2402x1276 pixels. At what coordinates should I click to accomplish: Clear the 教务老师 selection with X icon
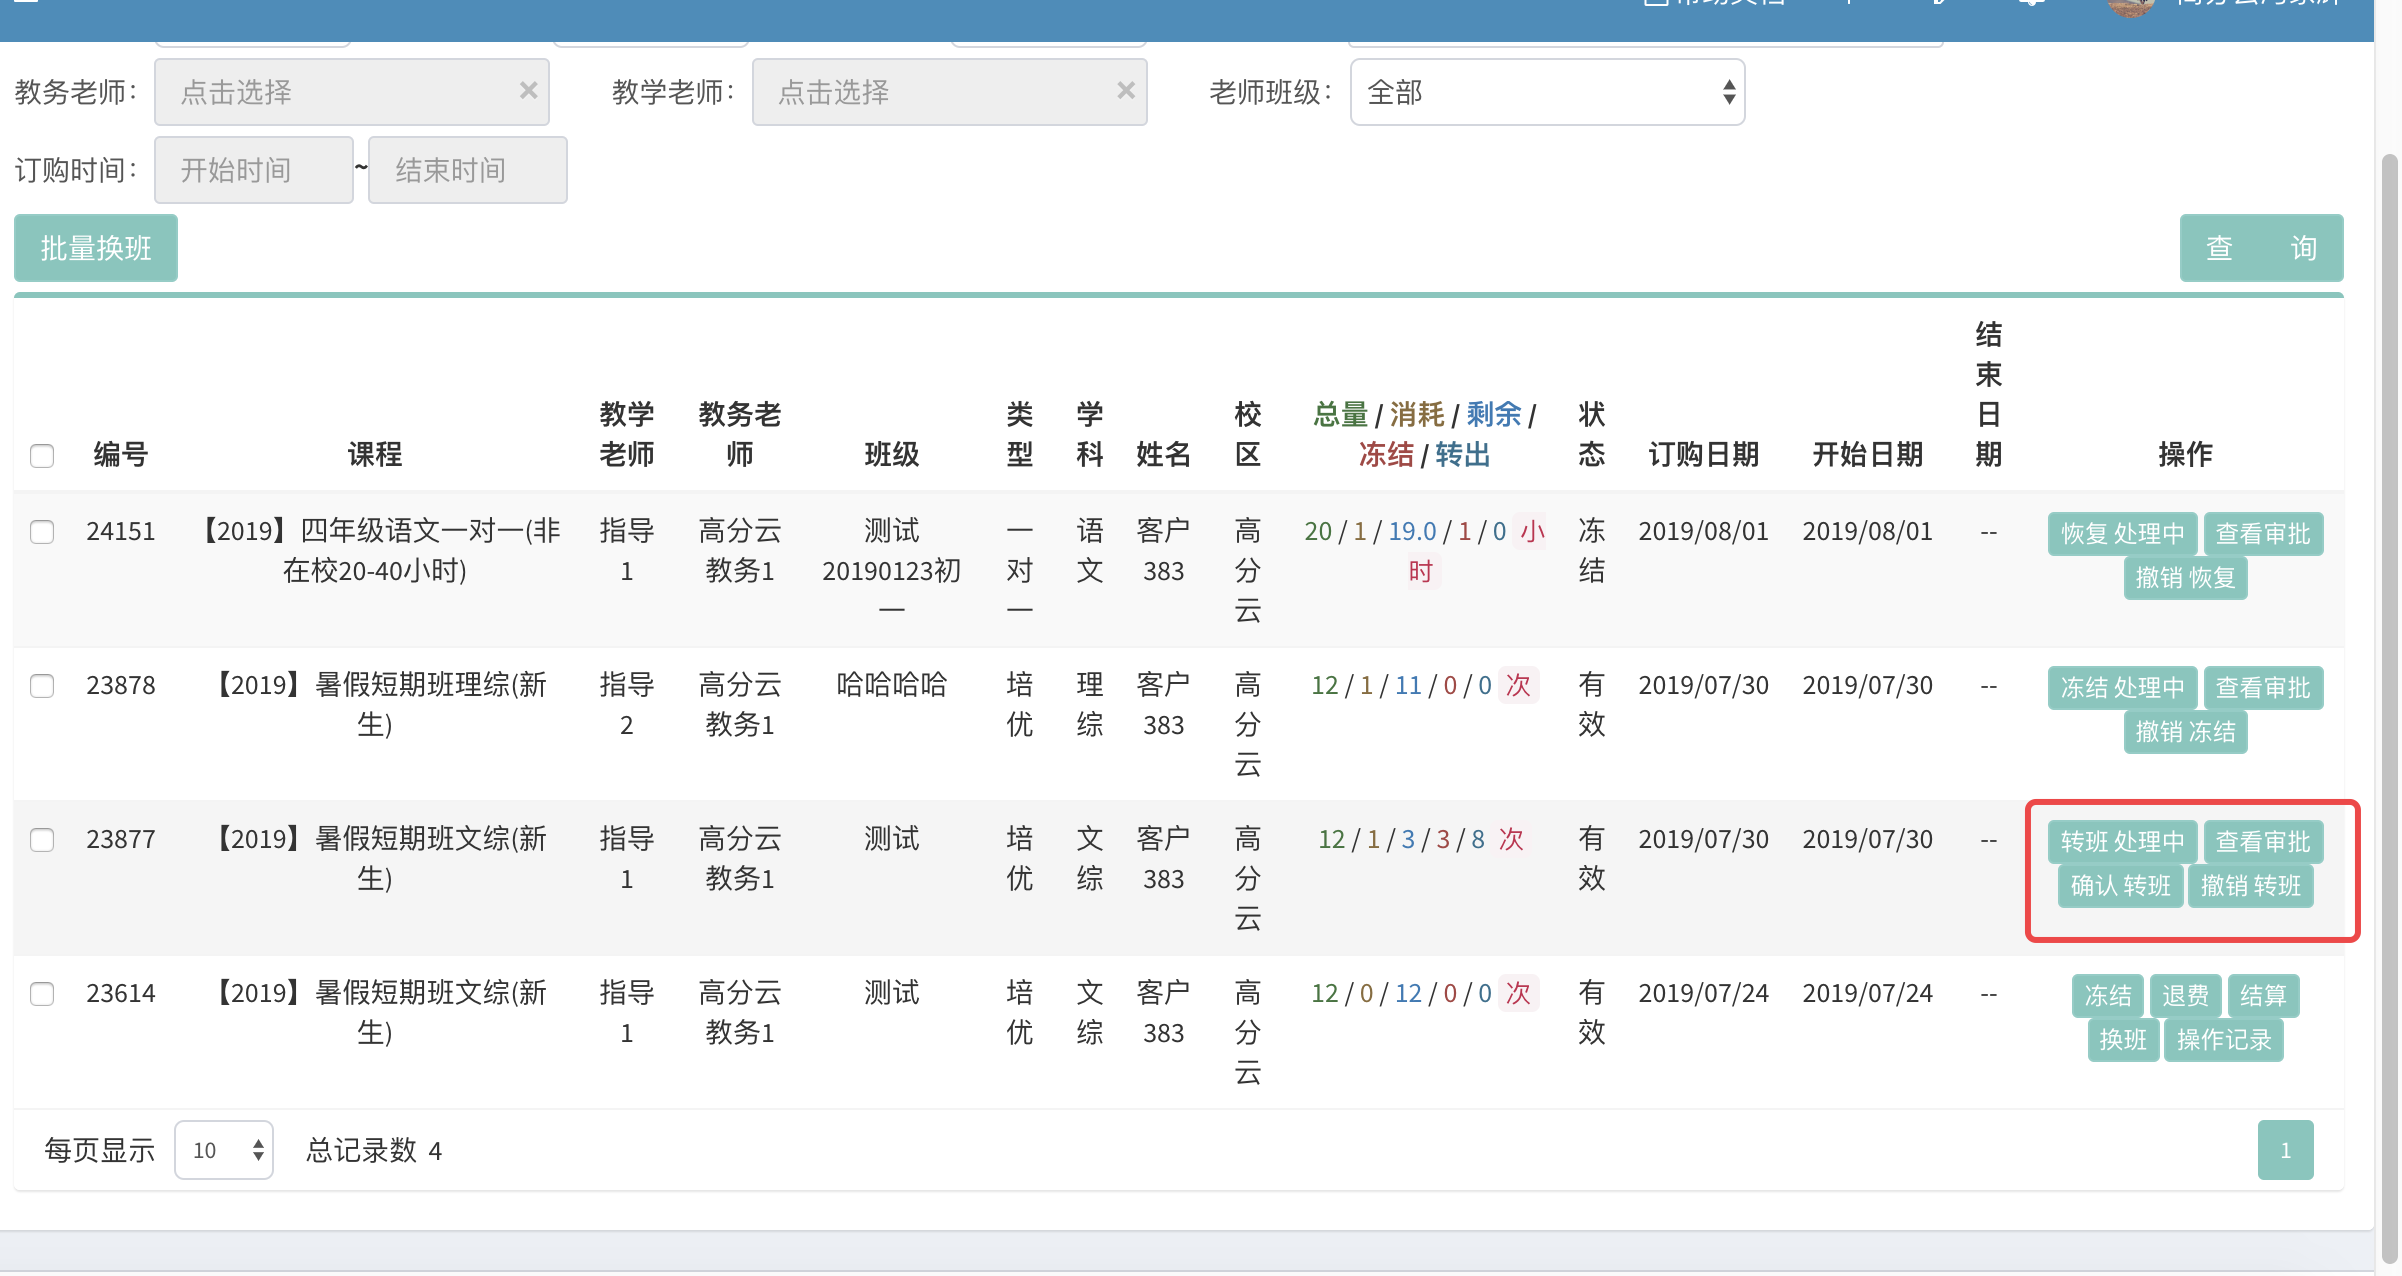(x=528, y=91)
